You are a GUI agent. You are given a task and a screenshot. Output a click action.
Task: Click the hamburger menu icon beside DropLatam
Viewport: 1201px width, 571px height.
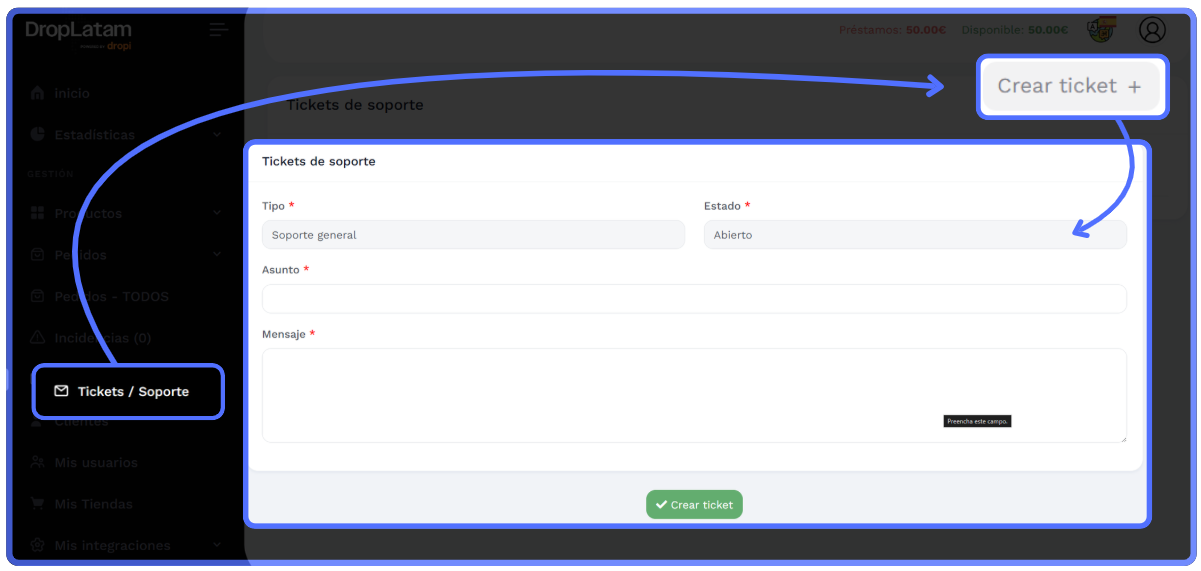coord(219,30)
